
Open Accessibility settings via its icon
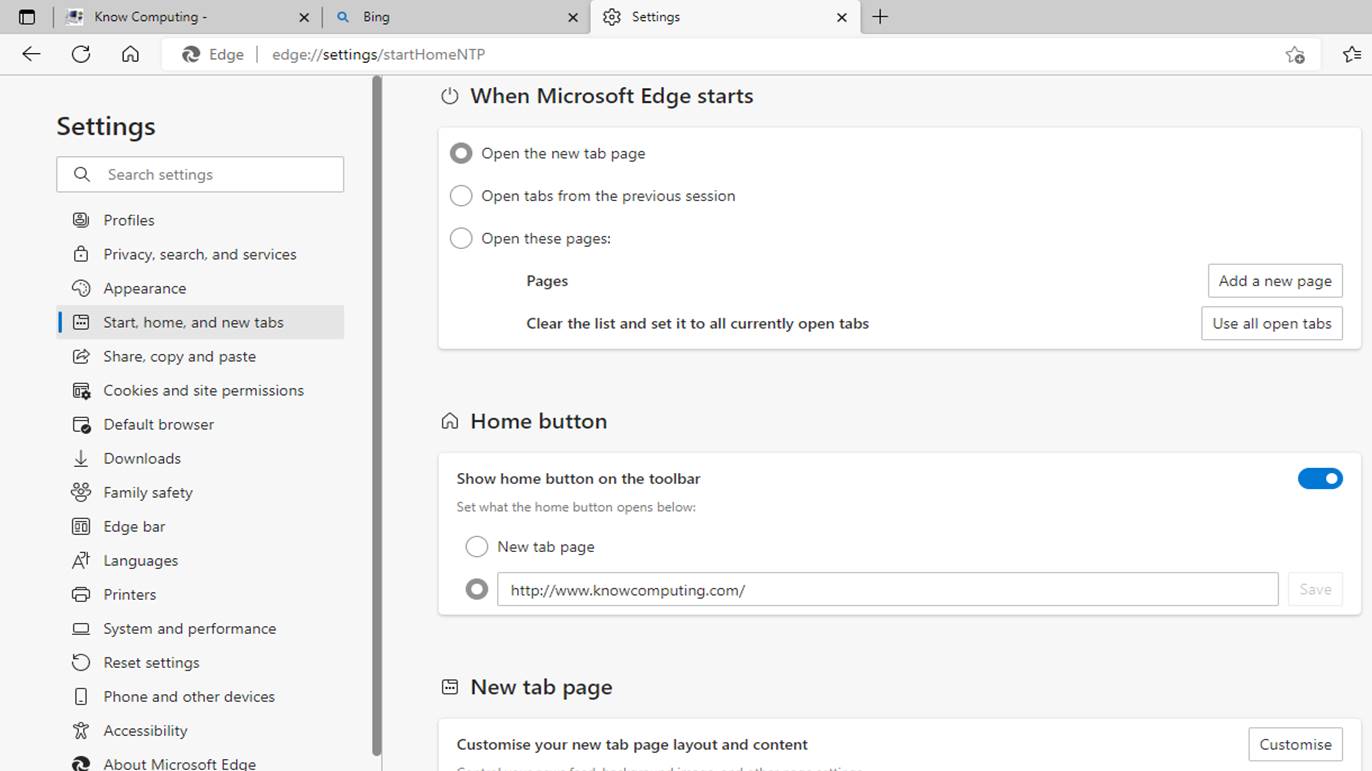[80, 730]
